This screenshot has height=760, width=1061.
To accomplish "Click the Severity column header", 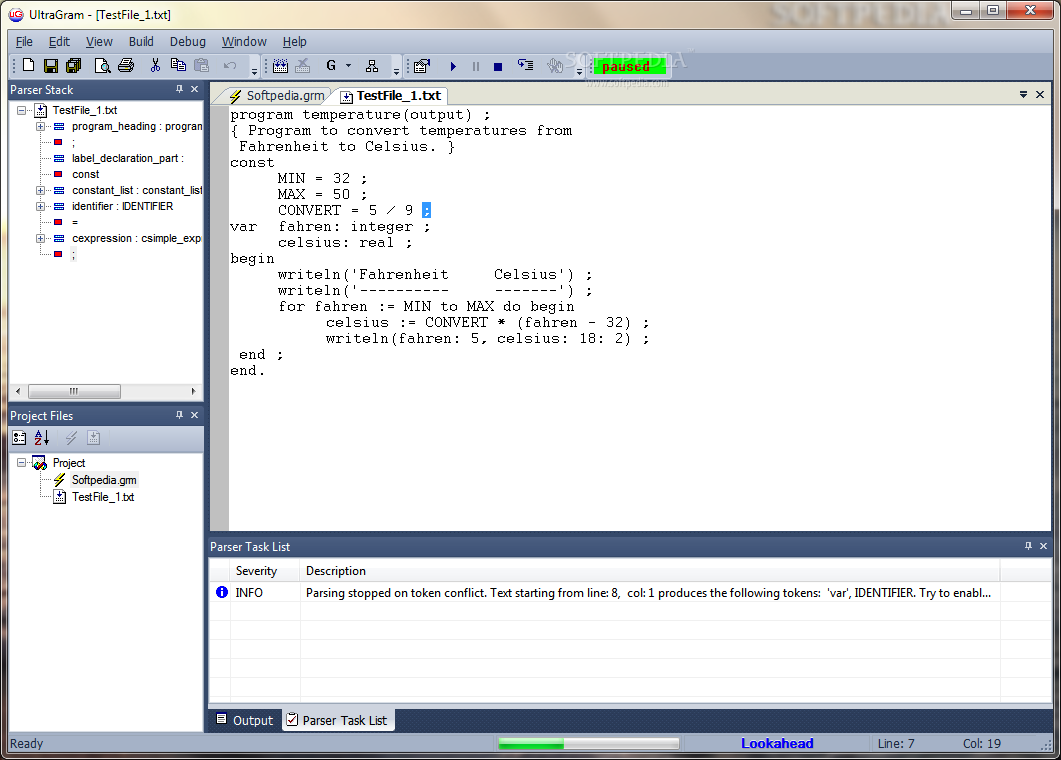I will coord(265,571).
